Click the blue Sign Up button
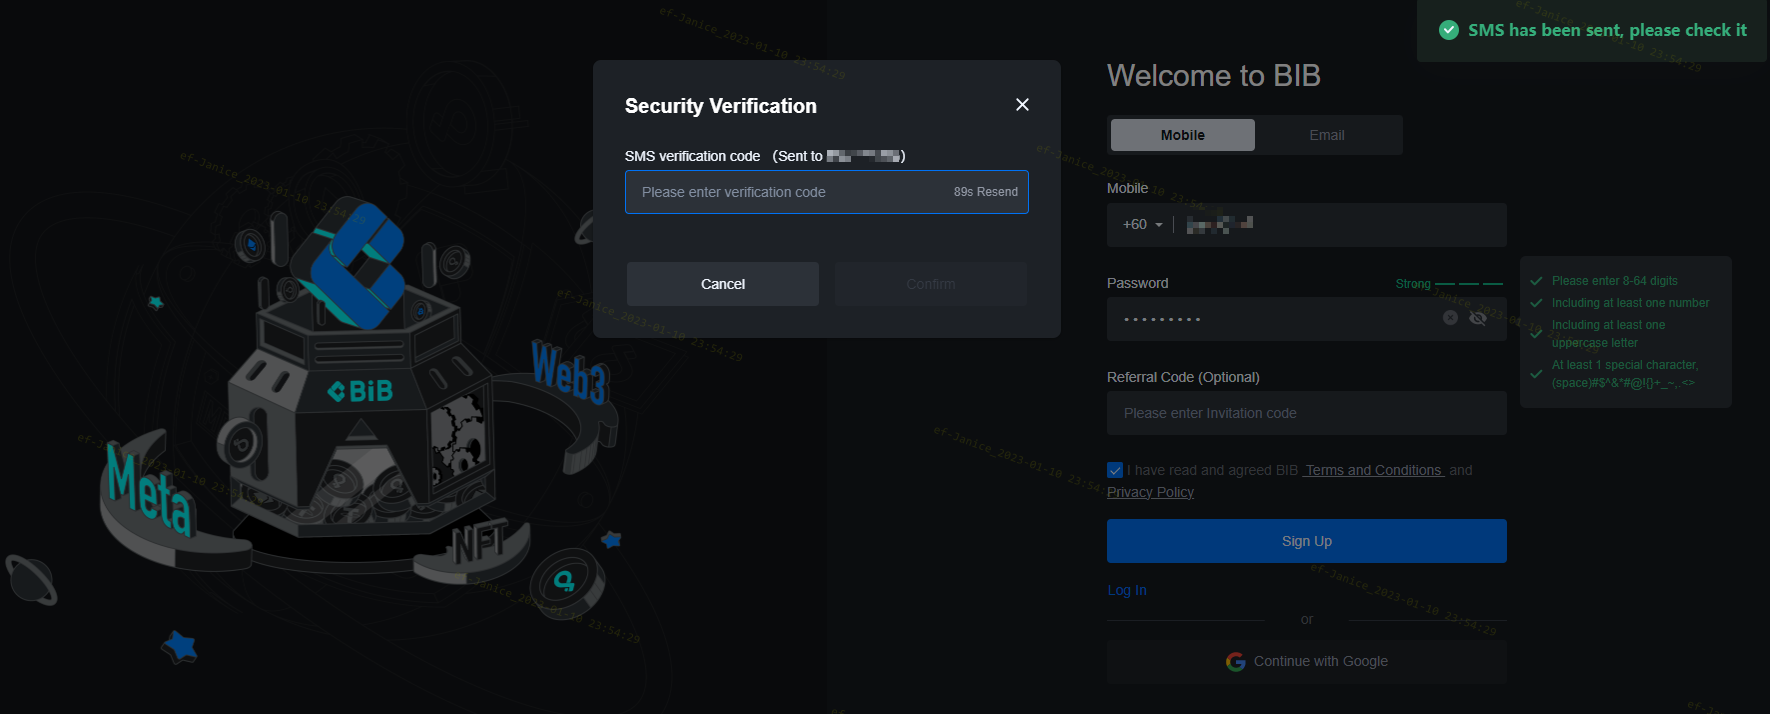The height and width of the screenshot is (714, 1770). click(x=1307, y=541)
